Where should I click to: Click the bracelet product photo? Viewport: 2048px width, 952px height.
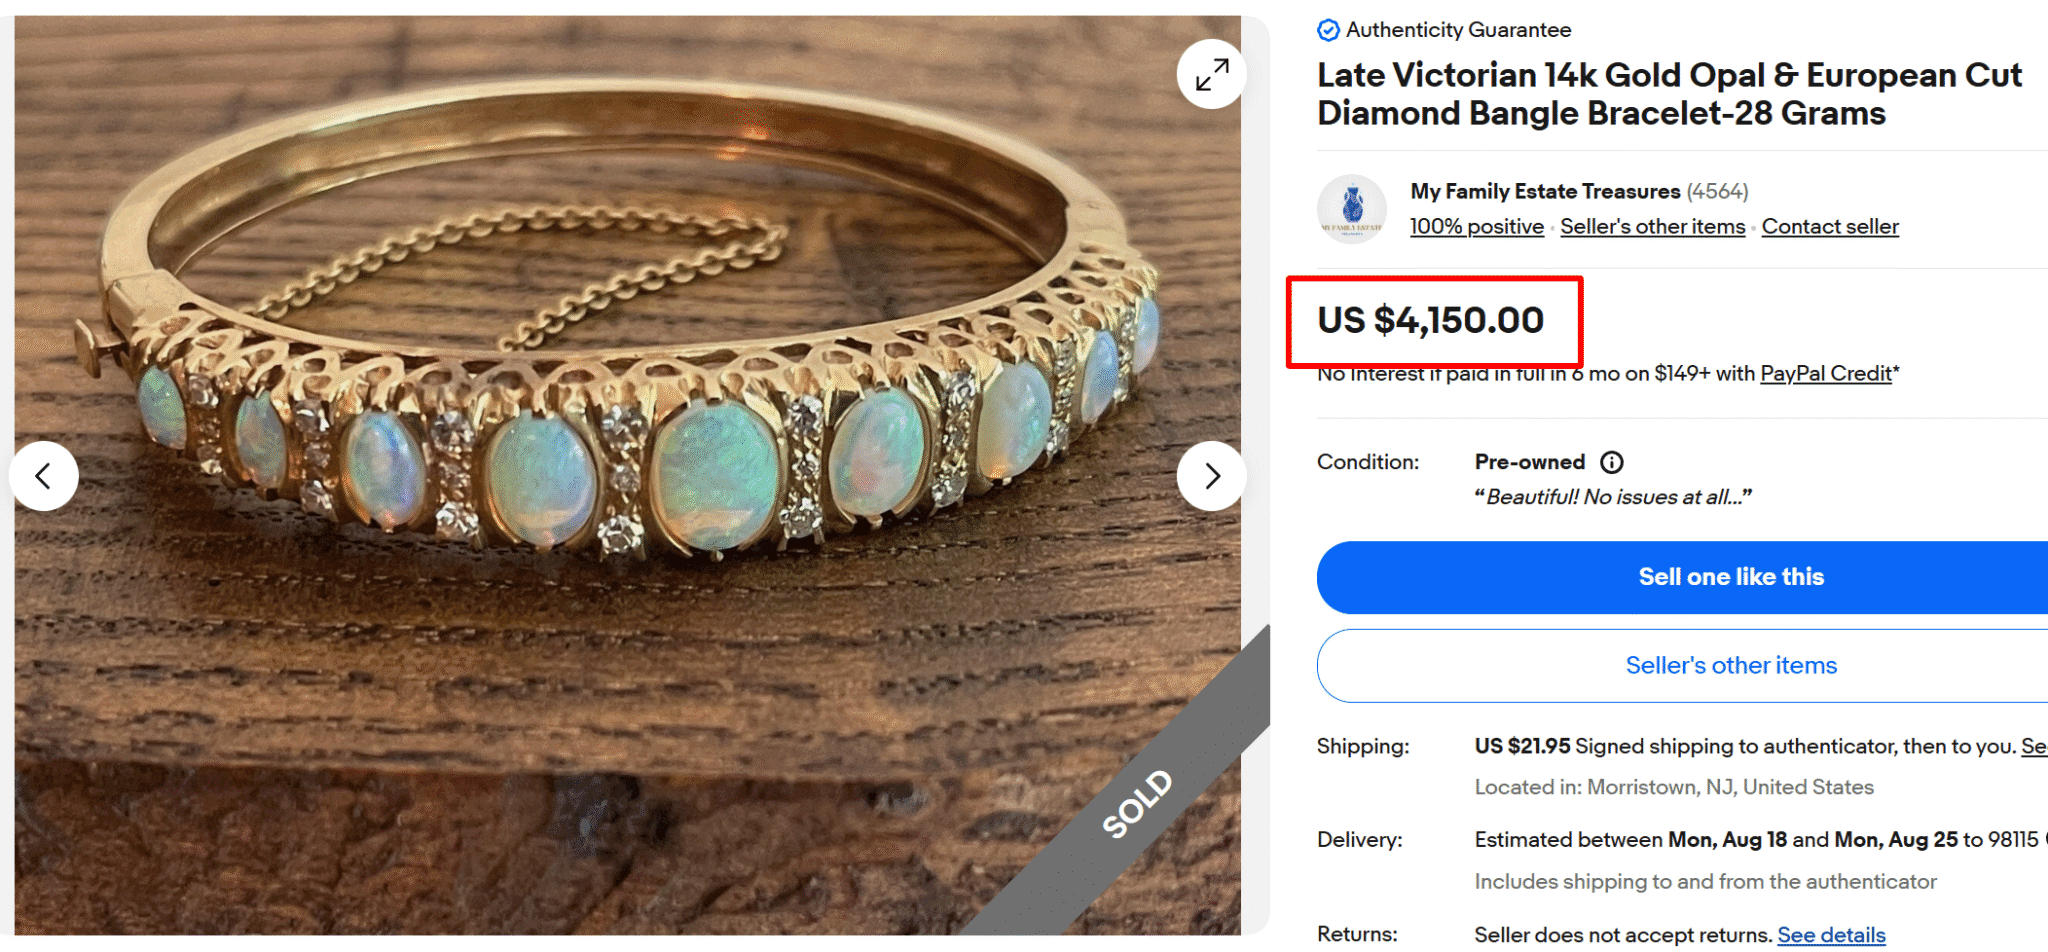(x=600, y=450)
